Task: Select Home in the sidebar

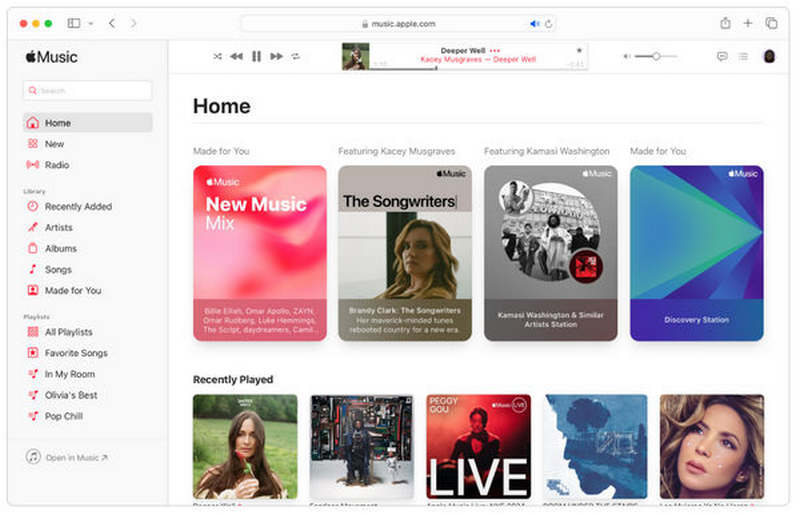Action: pyautogui.click(x=88, y=122)
